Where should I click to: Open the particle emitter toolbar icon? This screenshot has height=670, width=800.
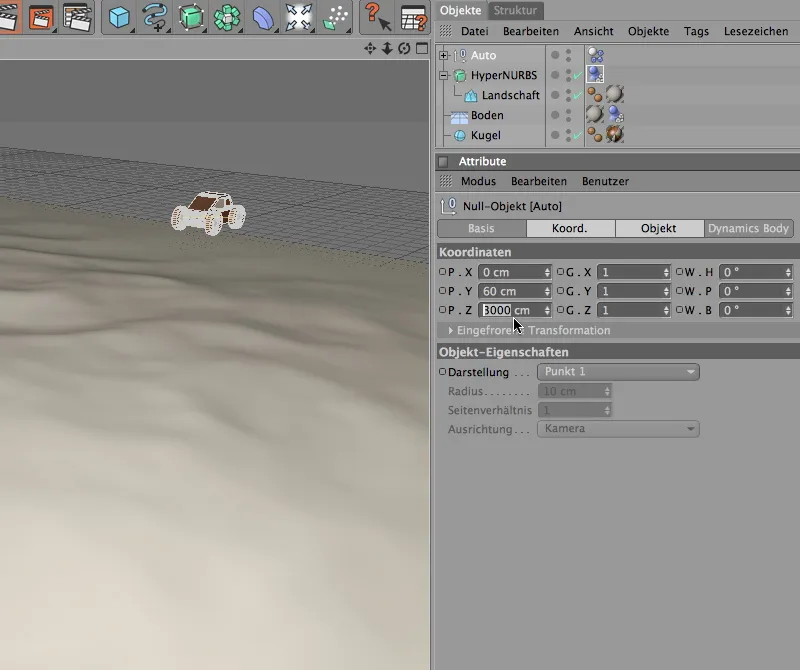[334, 17]
